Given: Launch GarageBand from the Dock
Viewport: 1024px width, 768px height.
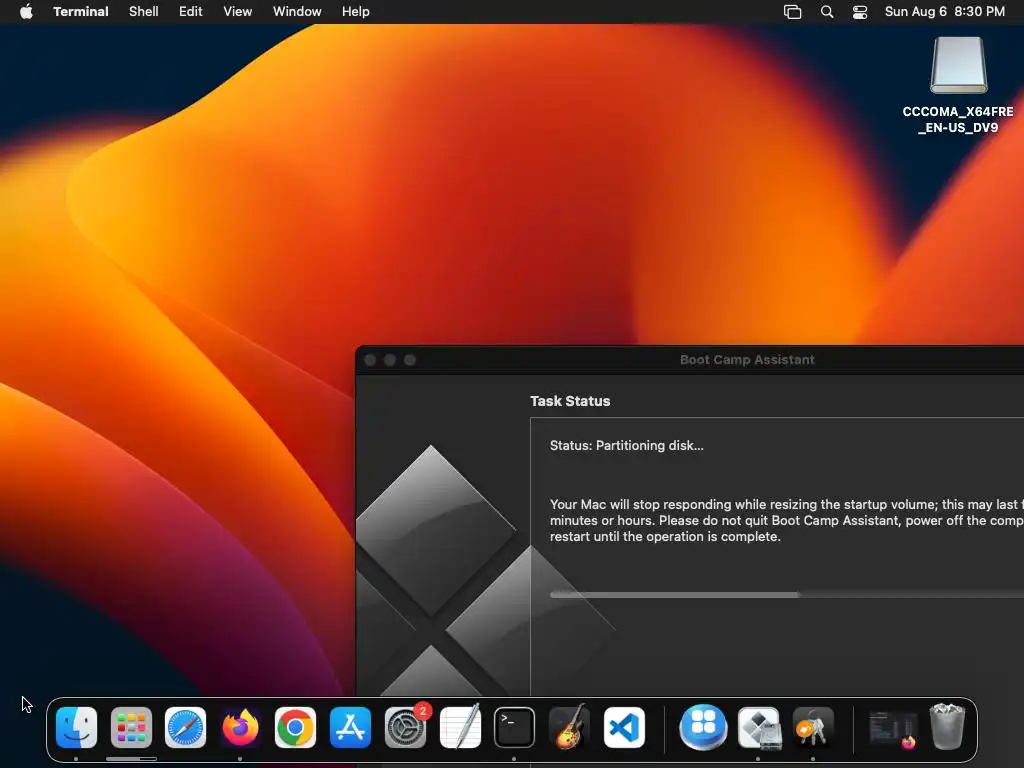Looking at the screenshot, I should tap(569, 727).
